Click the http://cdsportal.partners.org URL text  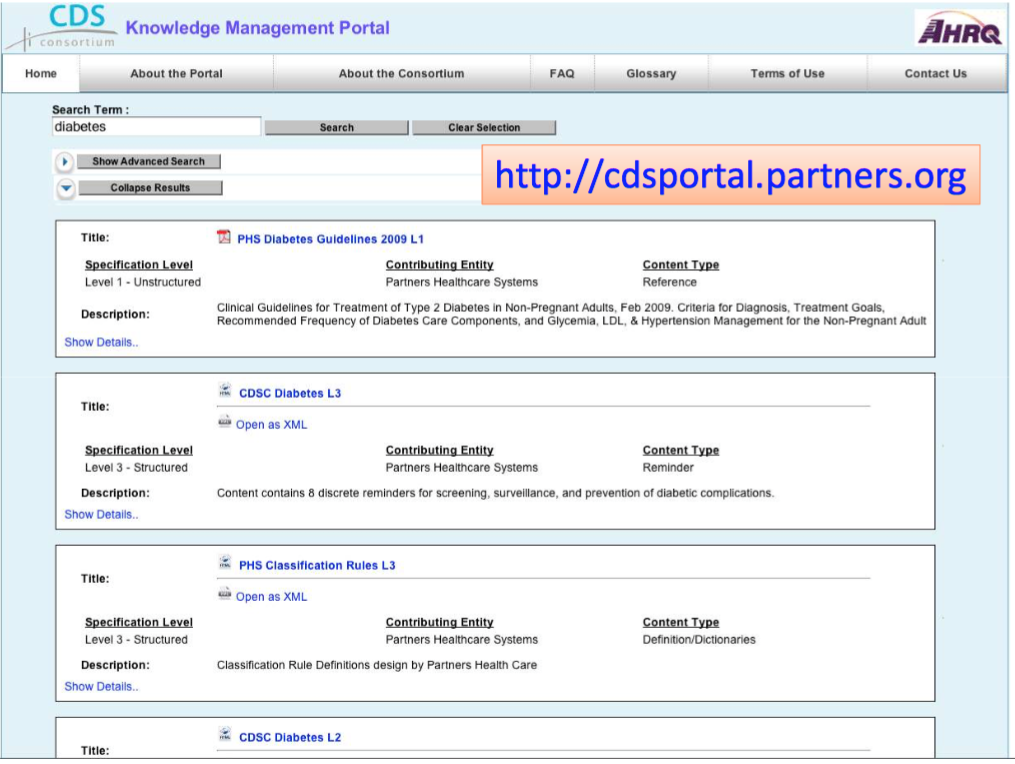pos(730,175)
